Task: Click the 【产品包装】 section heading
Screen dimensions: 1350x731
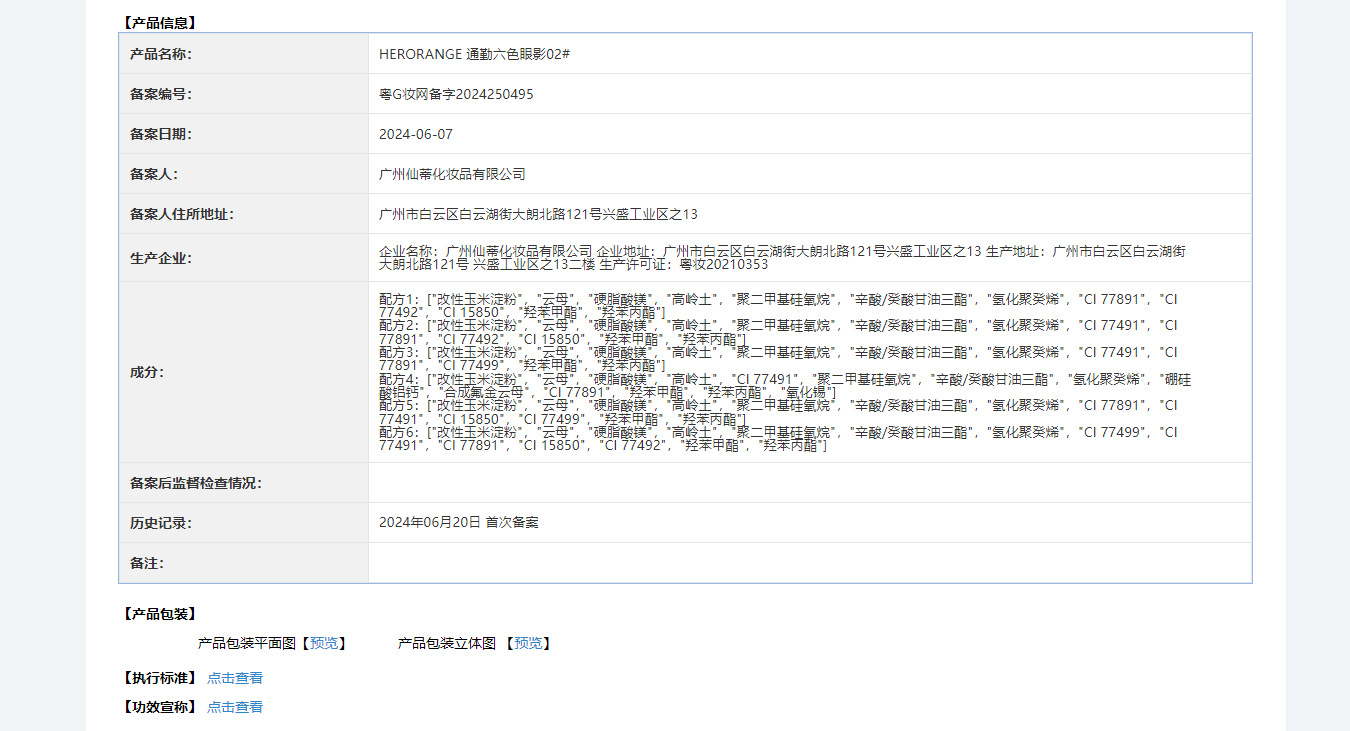Action: tap(160, 614)
